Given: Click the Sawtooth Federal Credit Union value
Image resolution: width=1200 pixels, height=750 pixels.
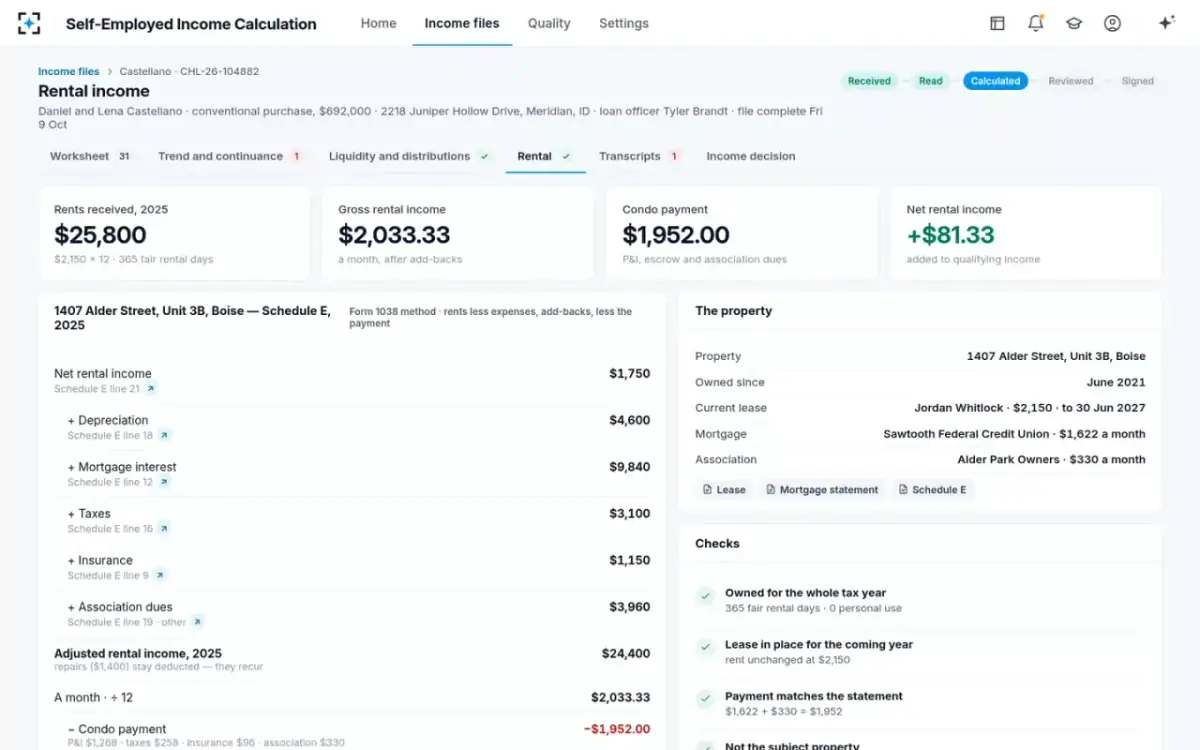Looking at the screenshot, I should [1014, 434].
